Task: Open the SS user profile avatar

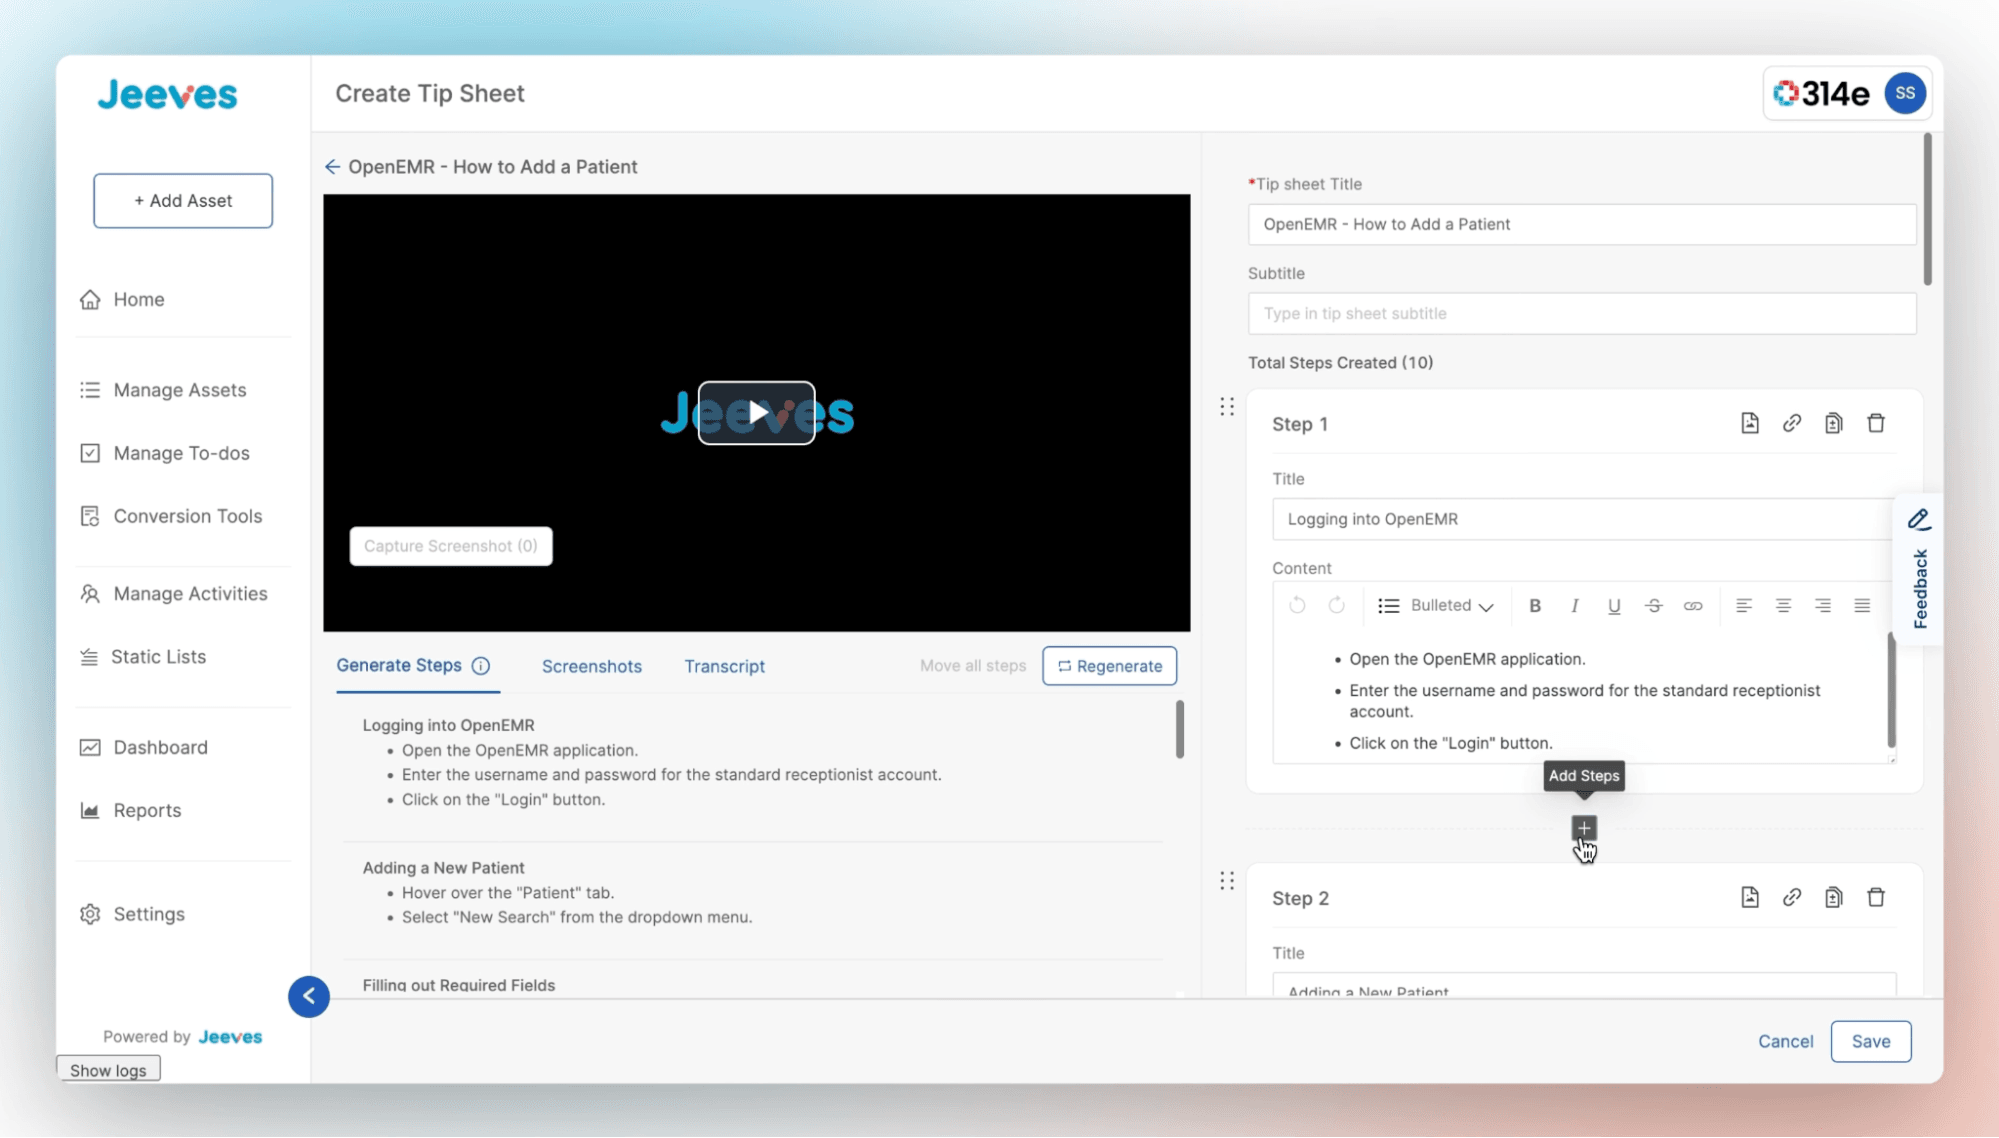Action: (1905, 93)
